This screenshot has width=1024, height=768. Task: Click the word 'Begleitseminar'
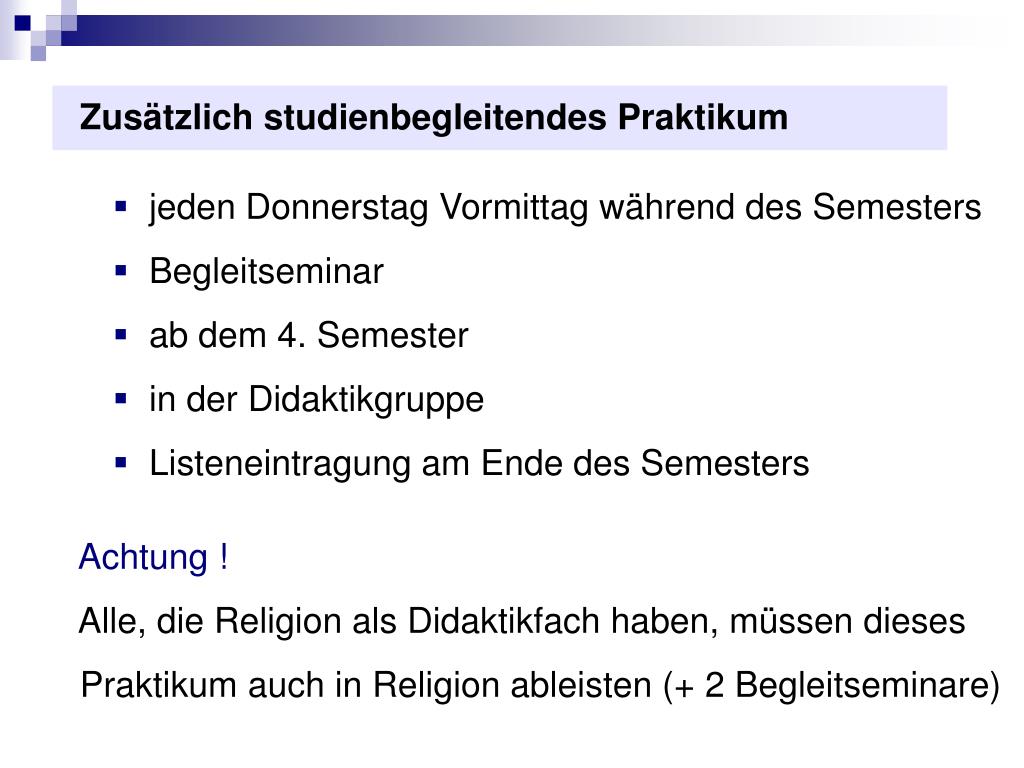tap(266, 272)
